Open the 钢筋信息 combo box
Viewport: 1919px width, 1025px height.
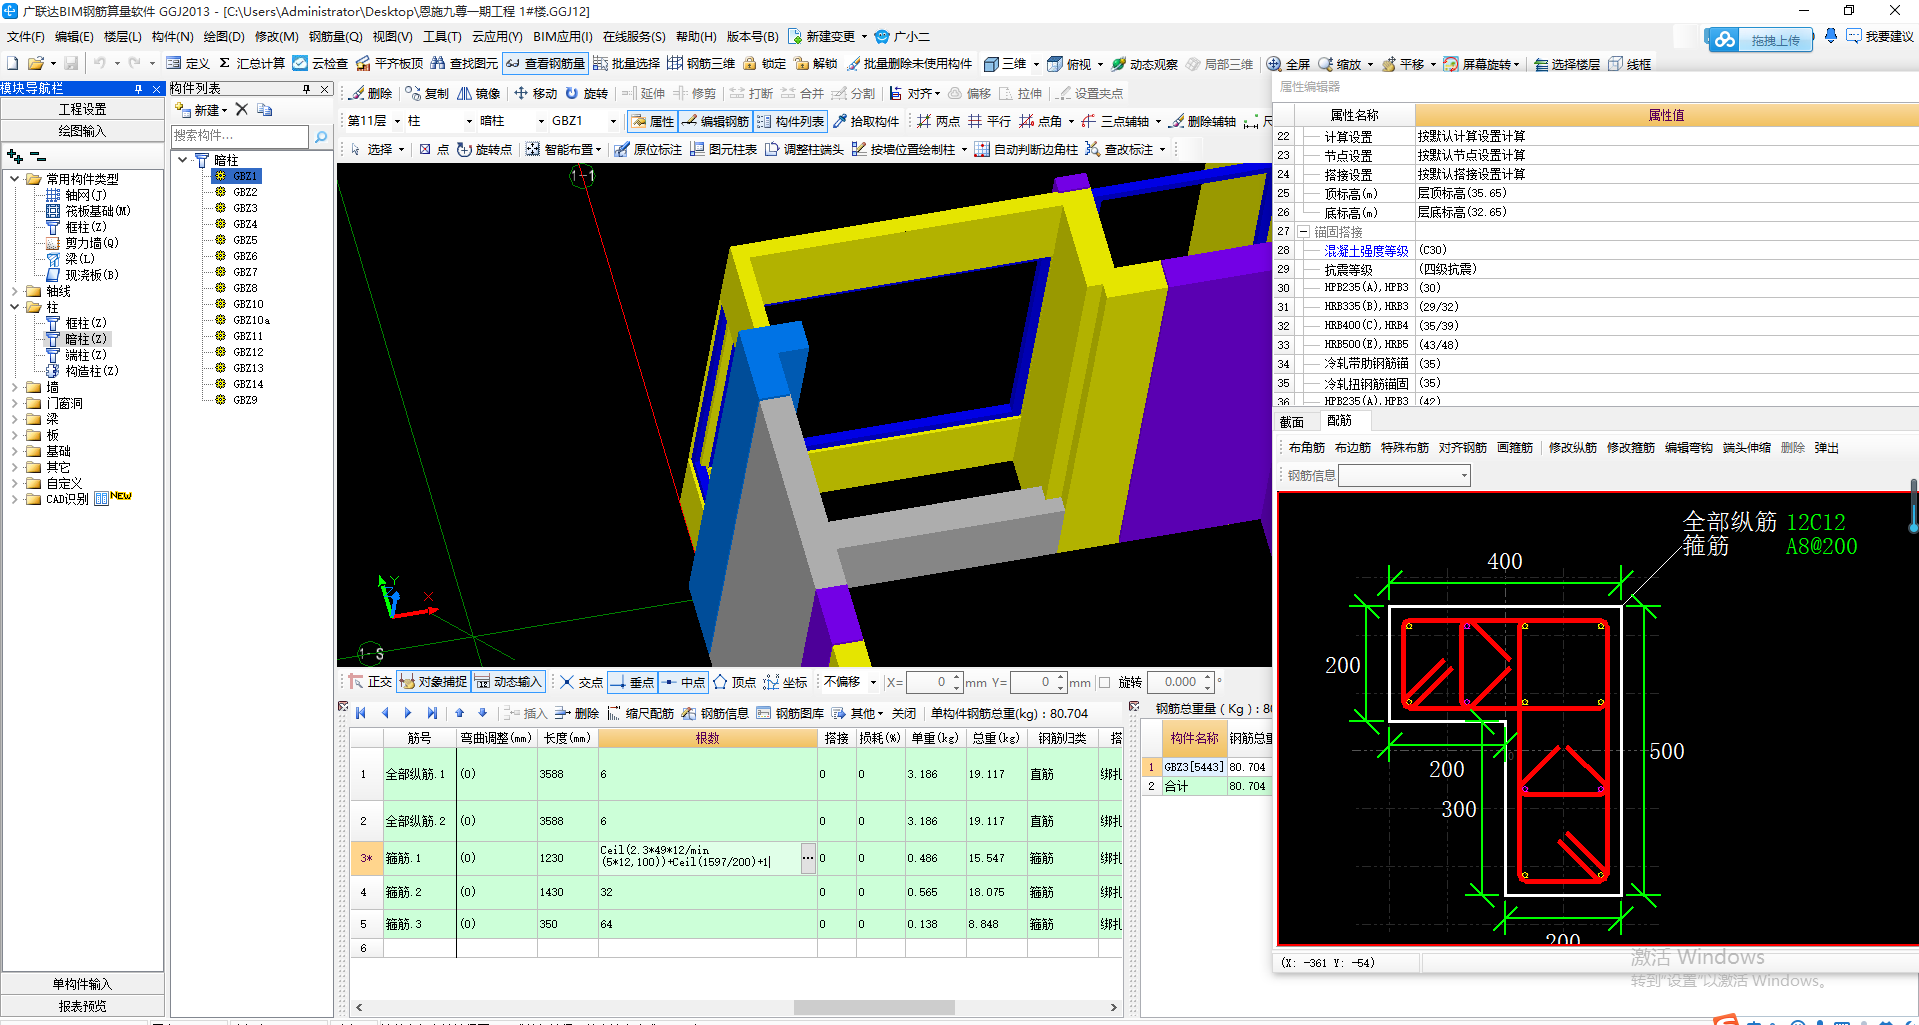(x=1404, y=475)
